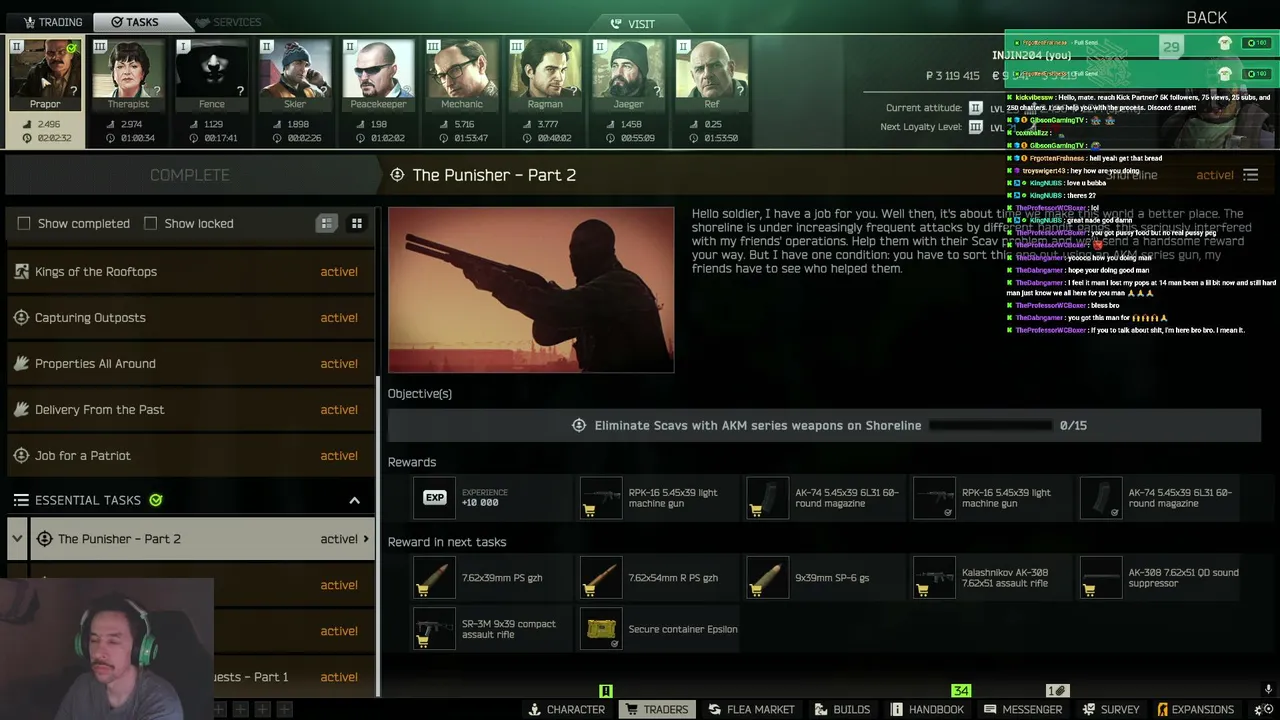Inspect the Kalashnikov AK-308 rifle reward icon
The image size is (1280, 720).
[934, 578]
